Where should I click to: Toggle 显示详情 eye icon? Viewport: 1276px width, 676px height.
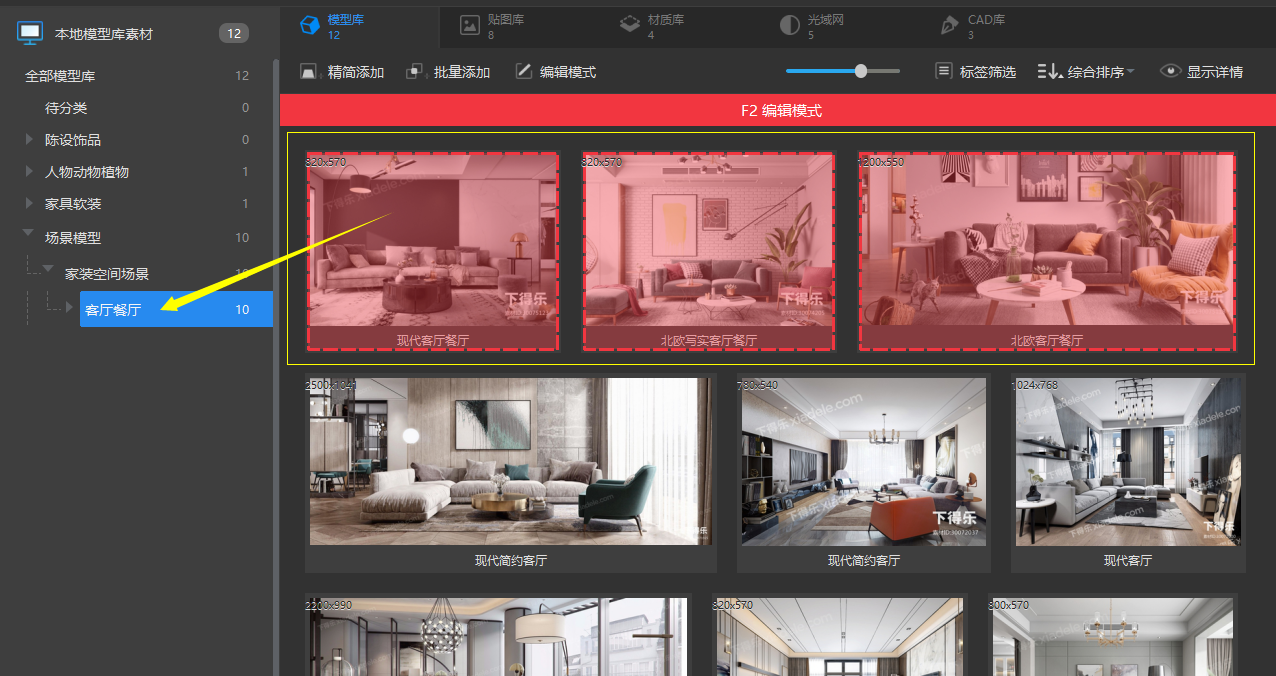point(1170,72)
